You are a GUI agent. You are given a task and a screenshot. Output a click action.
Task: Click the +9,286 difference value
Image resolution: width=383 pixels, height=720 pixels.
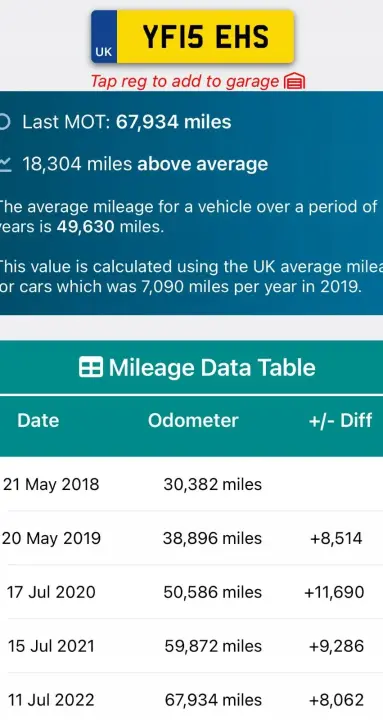point(337,646)
